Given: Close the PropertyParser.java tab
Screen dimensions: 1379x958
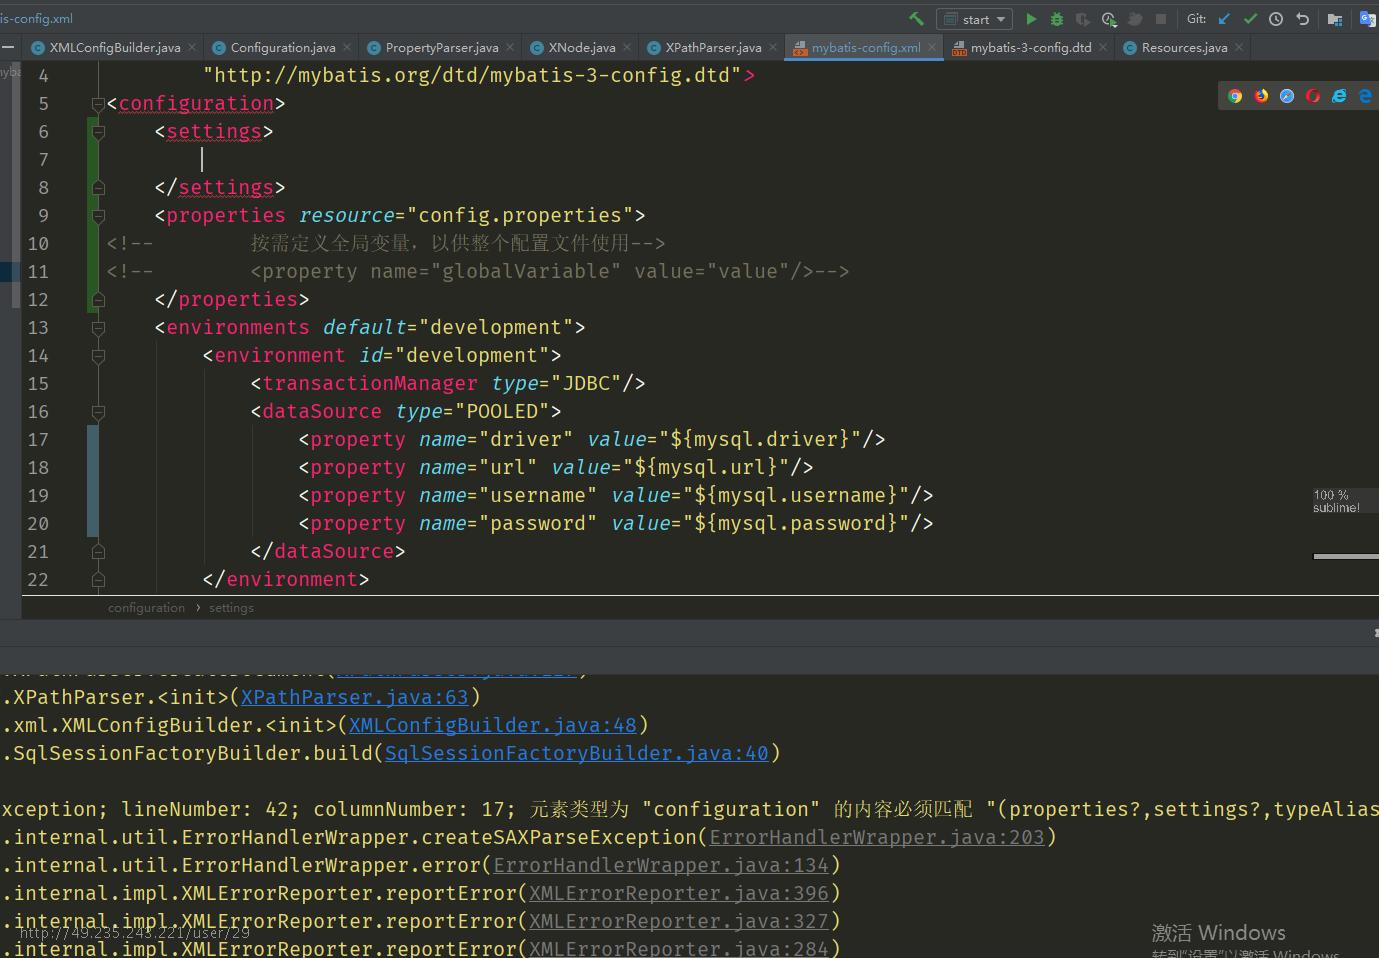Looking at the screenshot, I should [x=510, y=47].
